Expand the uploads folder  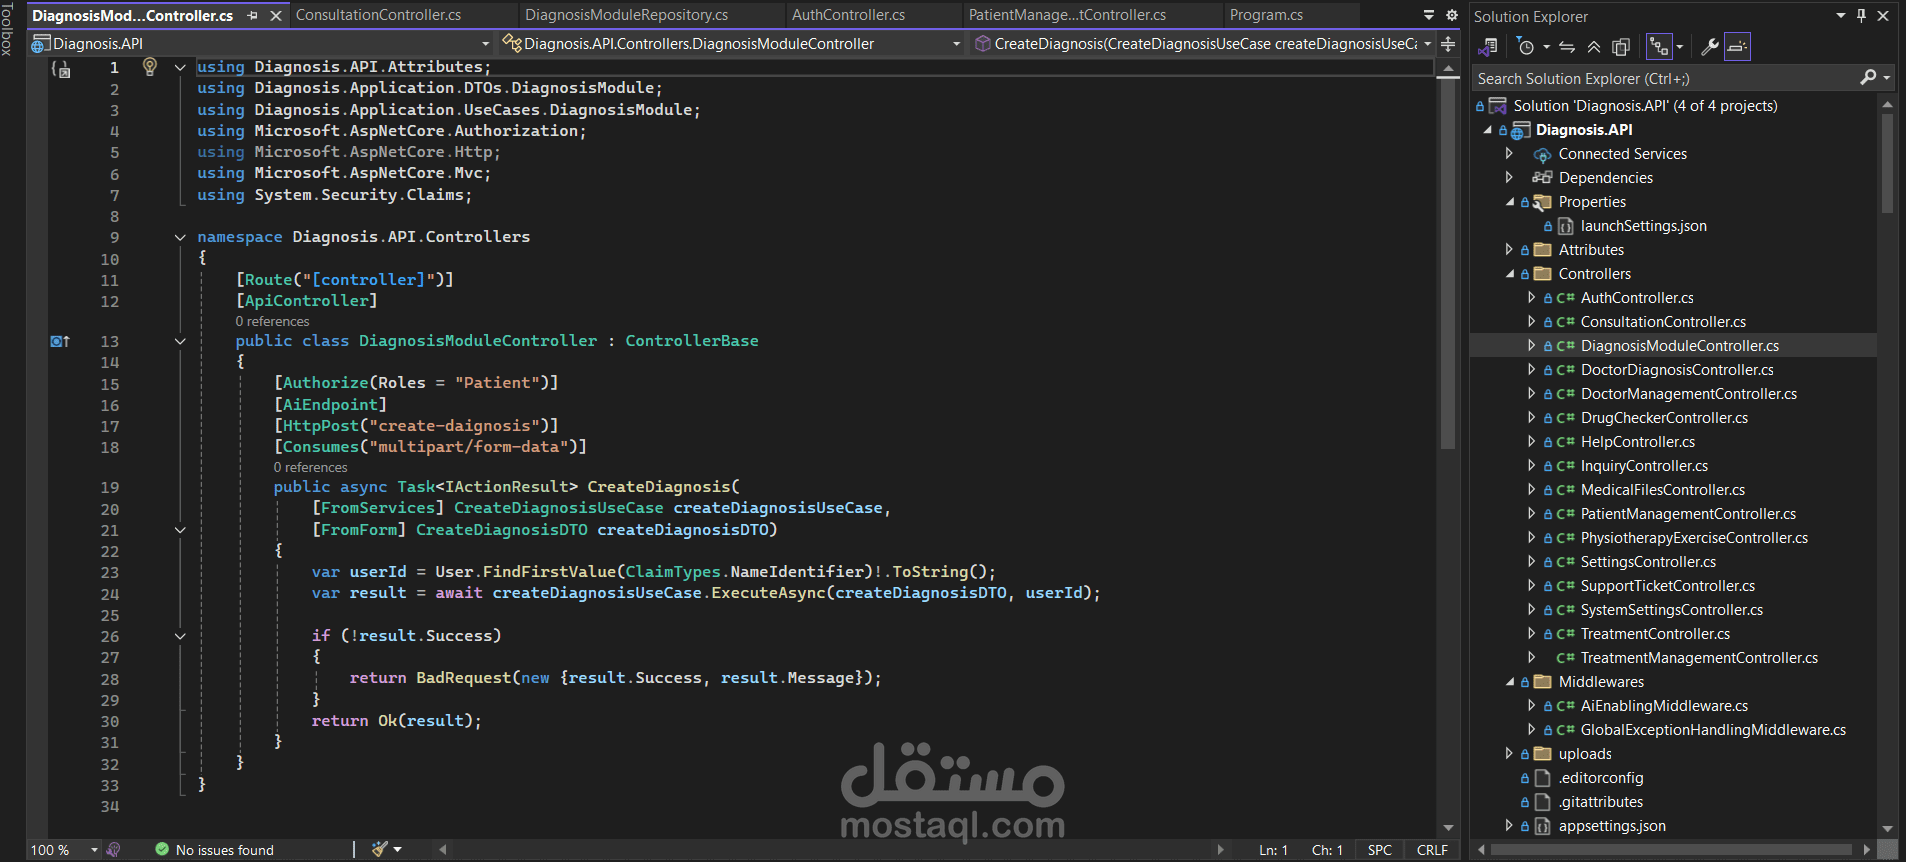coord(1509,754)
